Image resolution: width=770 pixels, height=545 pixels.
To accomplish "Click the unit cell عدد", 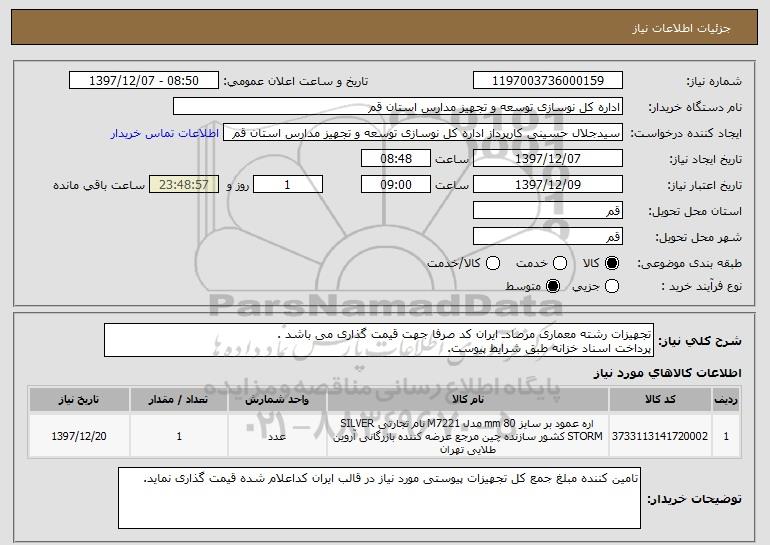I will [x=277, y=436].
